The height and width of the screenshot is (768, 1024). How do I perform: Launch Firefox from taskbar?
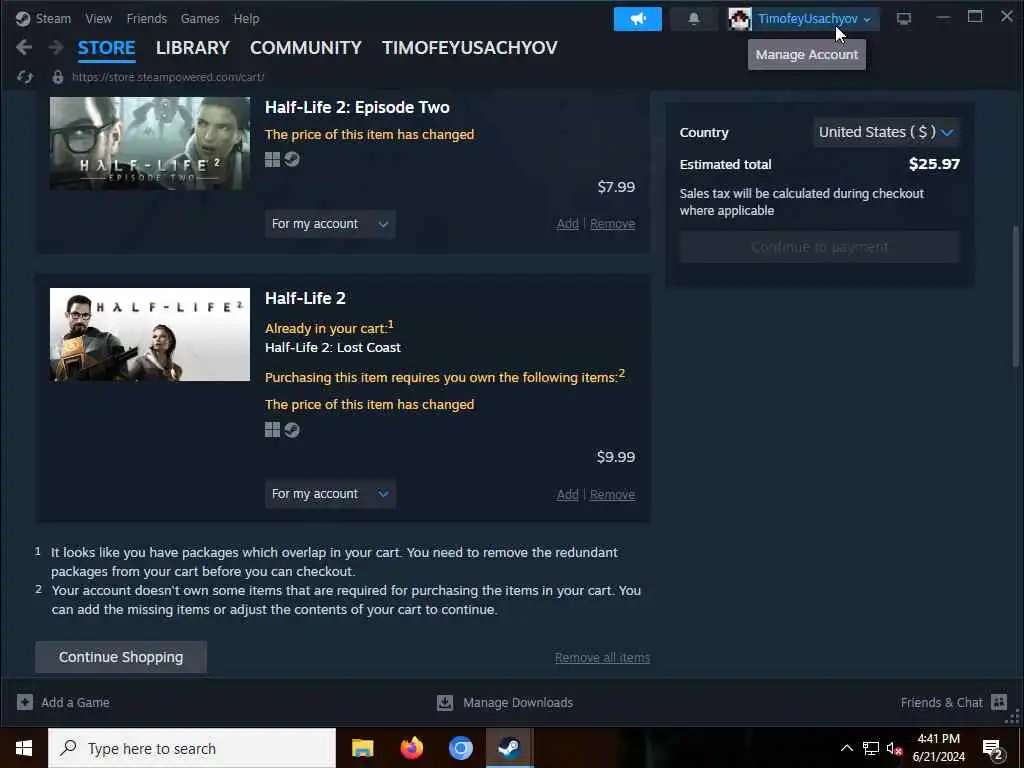[411, 748]
